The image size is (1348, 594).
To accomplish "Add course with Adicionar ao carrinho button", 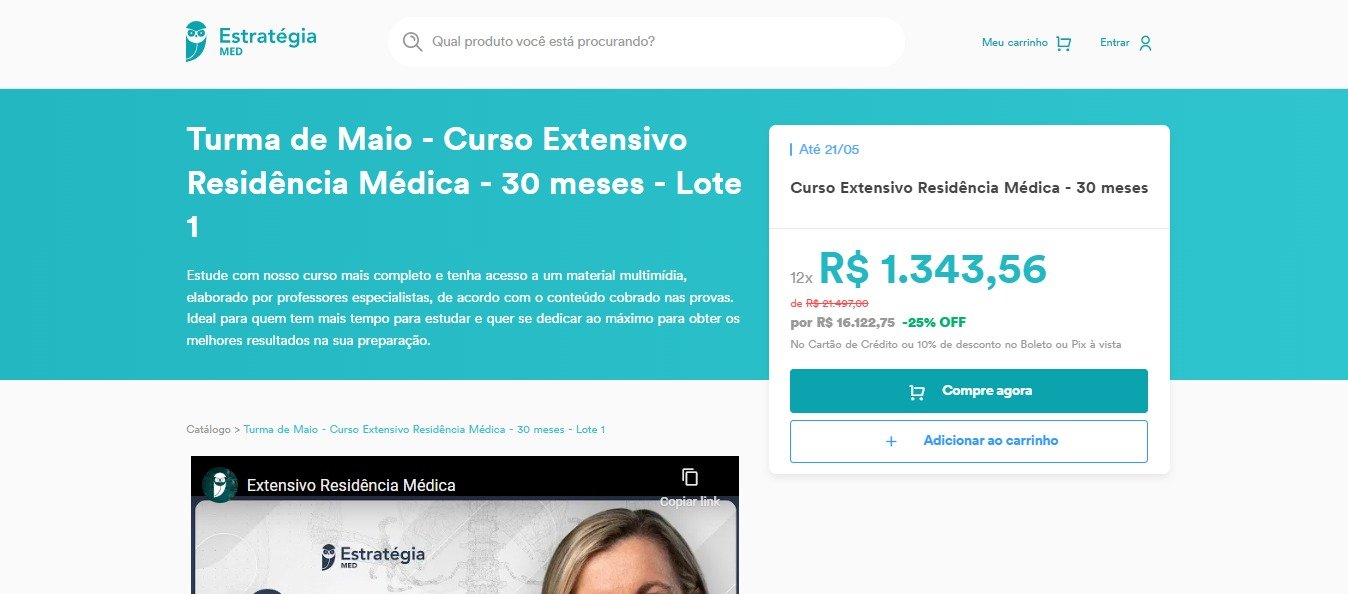I will (x=969, y=441).
